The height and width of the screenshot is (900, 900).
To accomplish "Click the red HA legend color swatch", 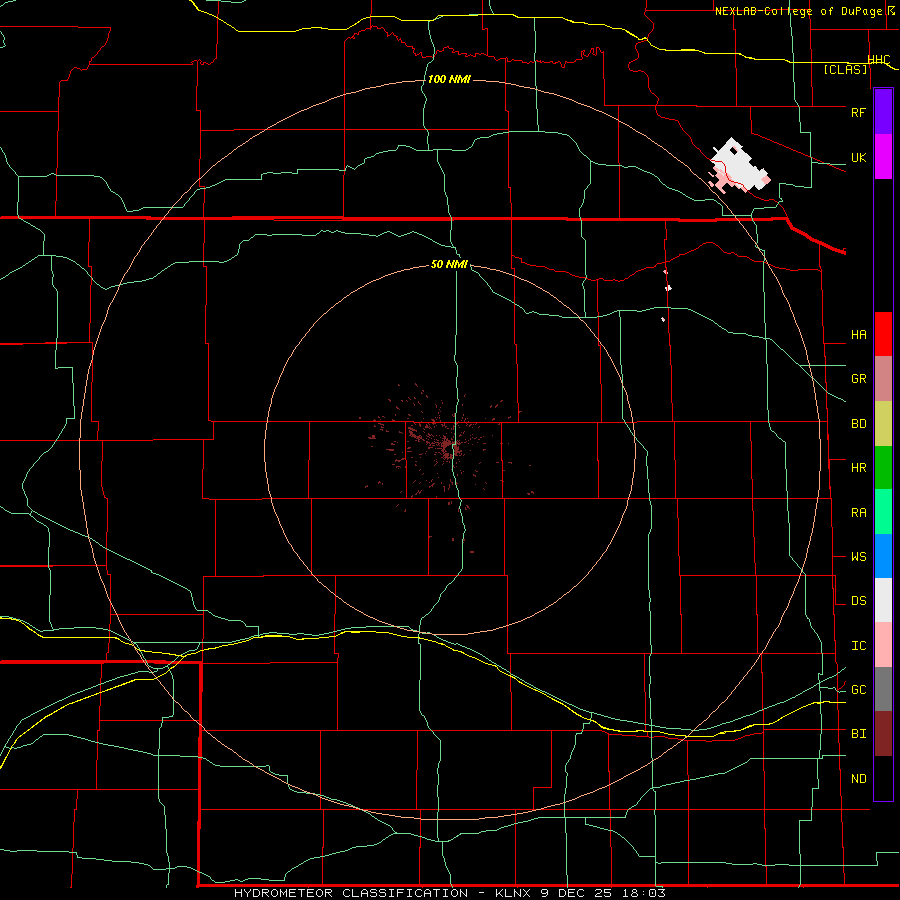I will tap(883, 334).
